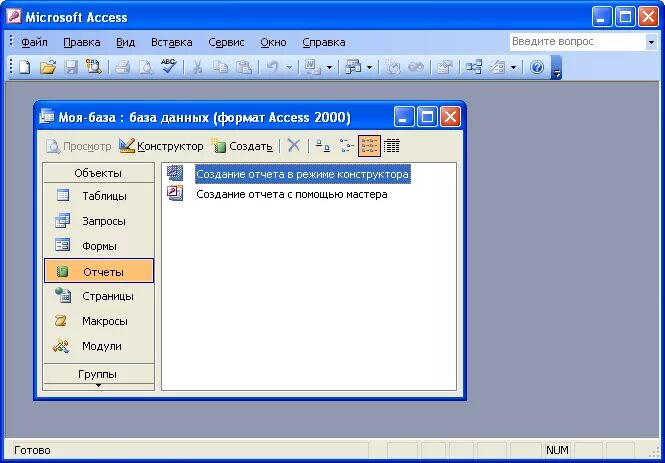Click the Print icon in toolbar

[123, 67]
